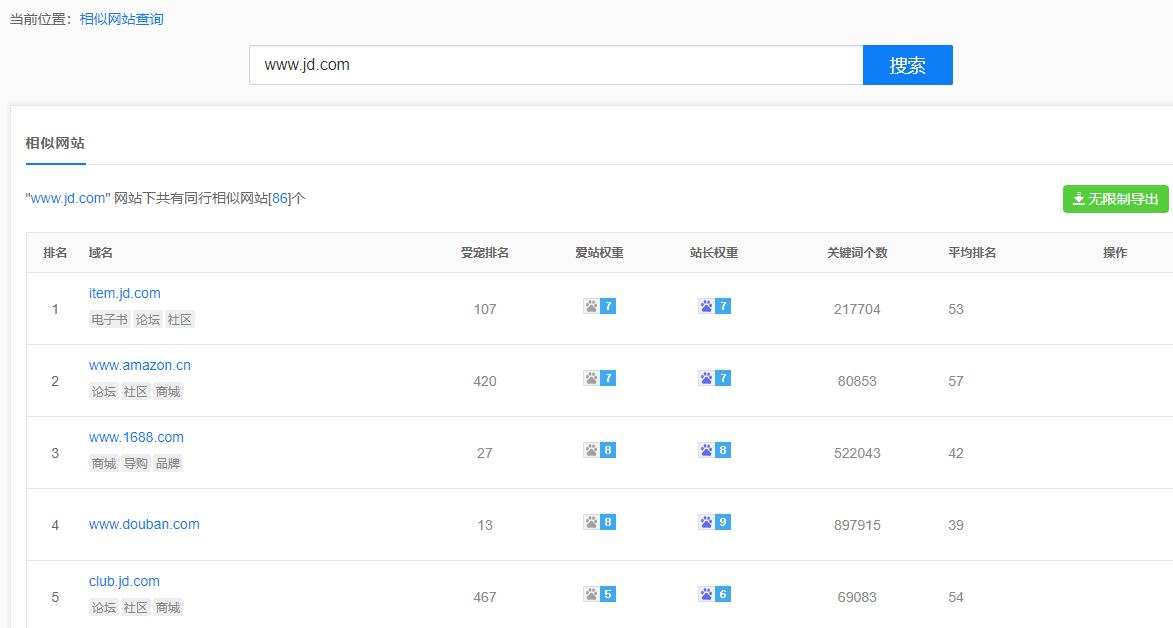Click the blue 搜索 button
This screenshot has width=1173, height=628.
pos(907,65)
